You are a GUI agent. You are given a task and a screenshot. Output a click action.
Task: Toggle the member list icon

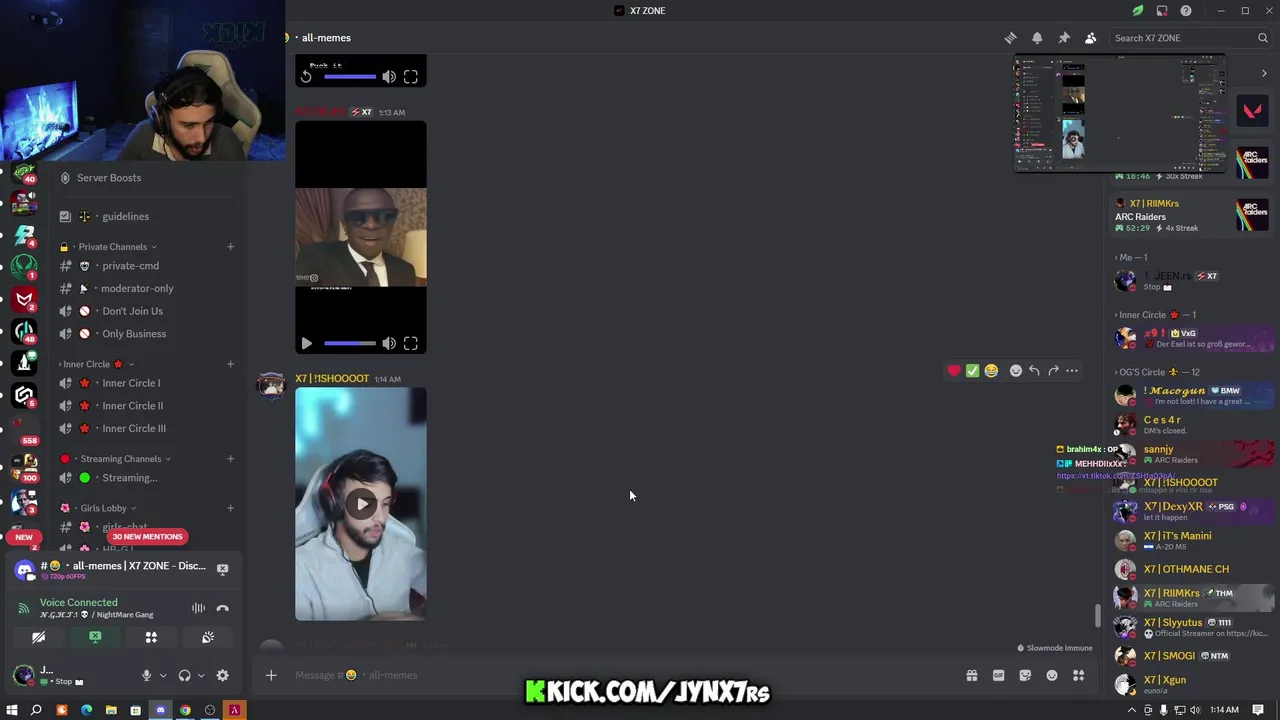pos(1090,38)
